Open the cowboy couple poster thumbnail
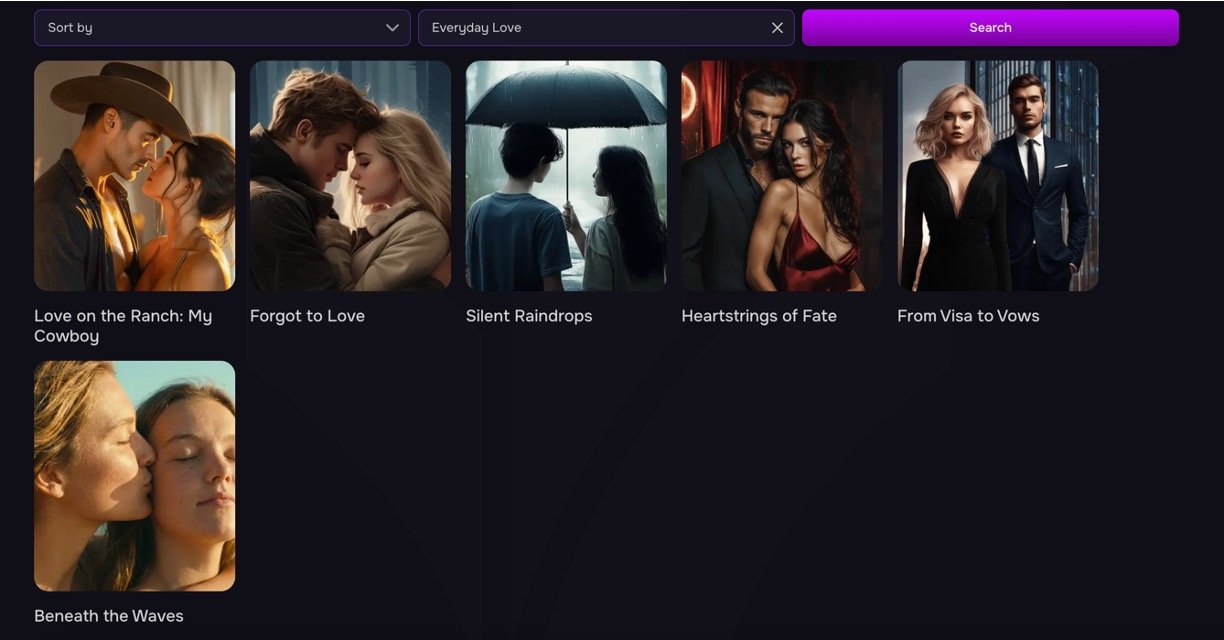The width and height of the screenshot is (1224, 640). pyautogui.click(x=134, y=176)
